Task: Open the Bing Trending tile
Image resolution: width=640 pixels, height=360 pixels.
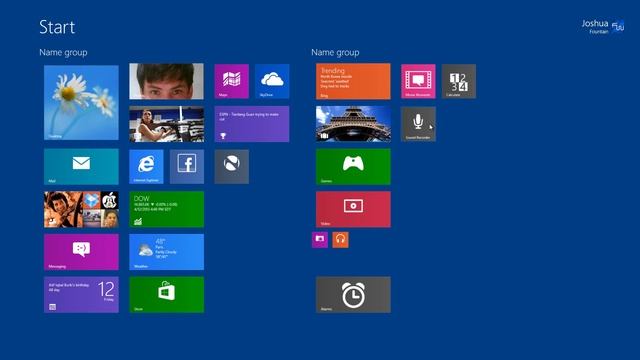Action: pos(353,81)
